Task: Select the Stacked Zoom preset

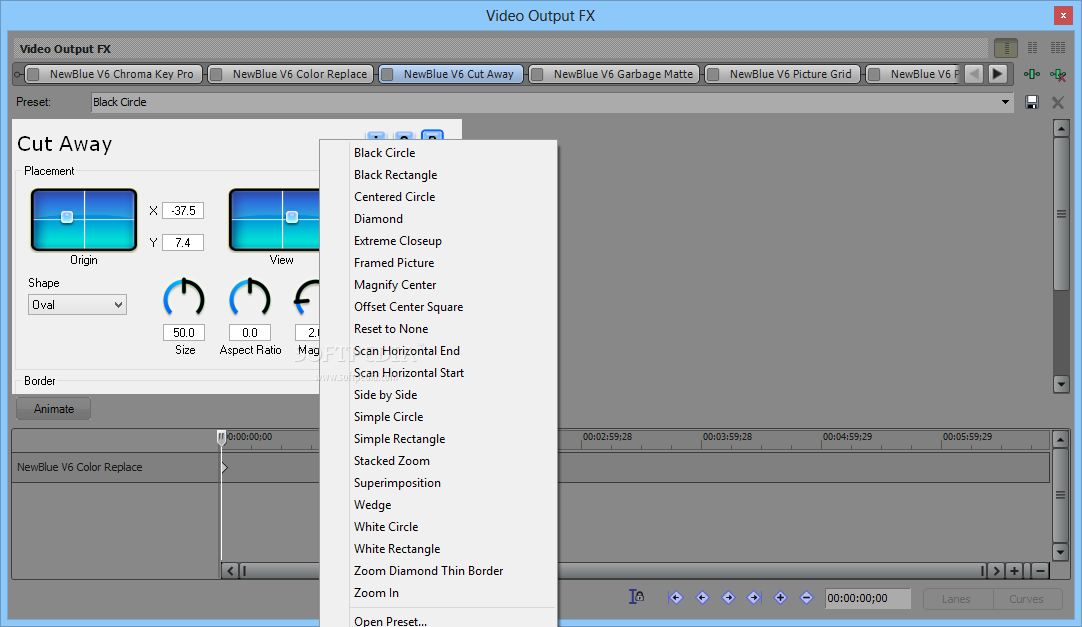Action: (391, 461)
